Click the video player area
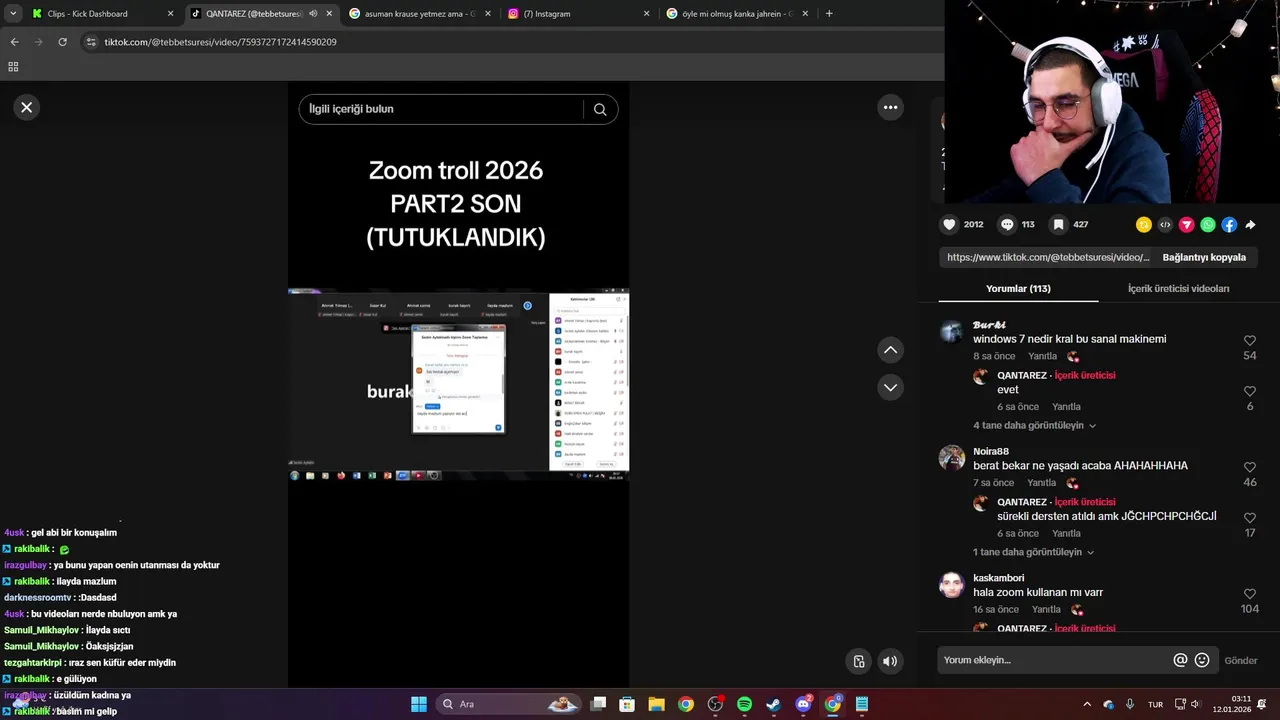The height and width of the screenshot is (720, 1280). (x=458, y=385)
